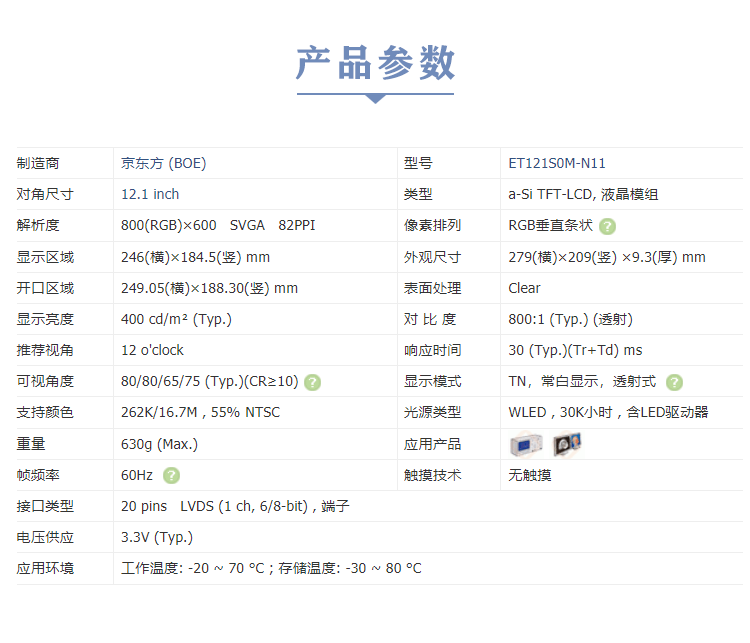Click help icon next to RGB垂直条状
Image resolution: width=750 pixels, height=643 pixels.
(x=607, y=226)
